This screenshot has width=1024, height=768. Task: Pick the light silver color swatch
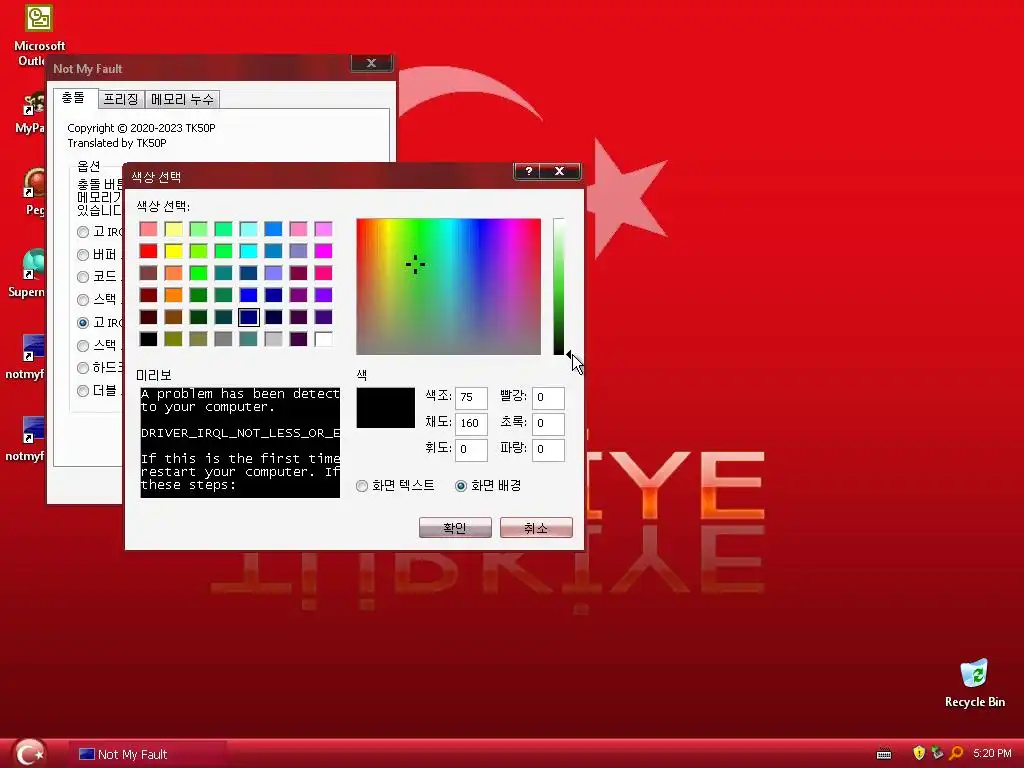point(274,339)
